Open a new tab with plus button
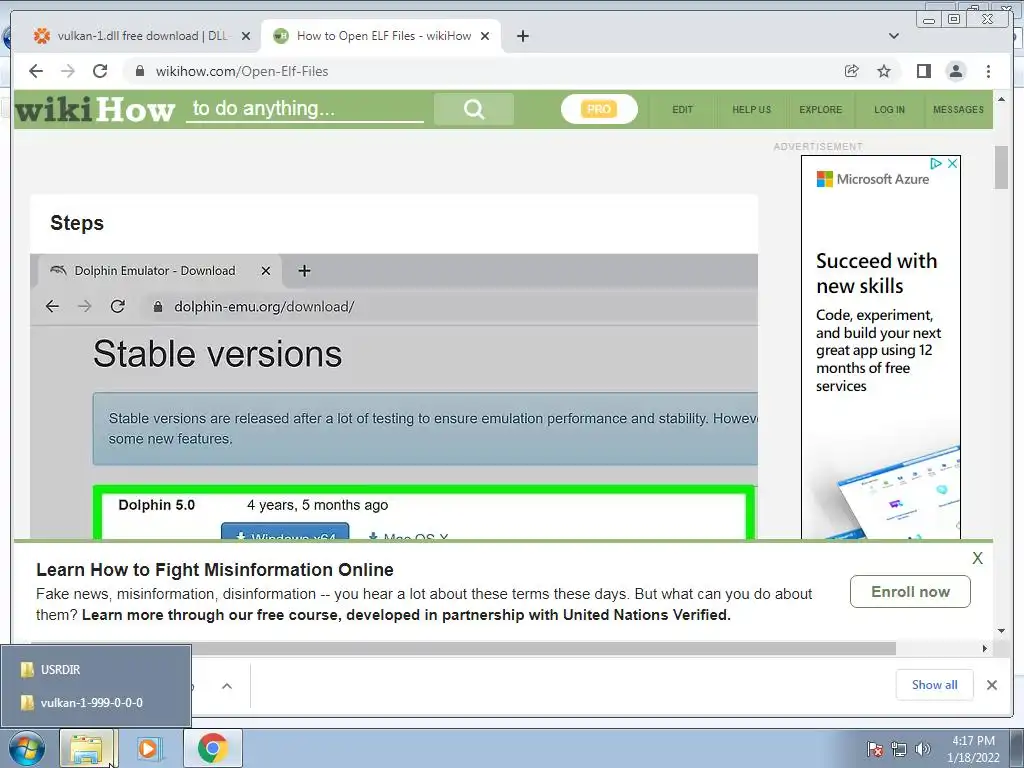 (522, 36)
